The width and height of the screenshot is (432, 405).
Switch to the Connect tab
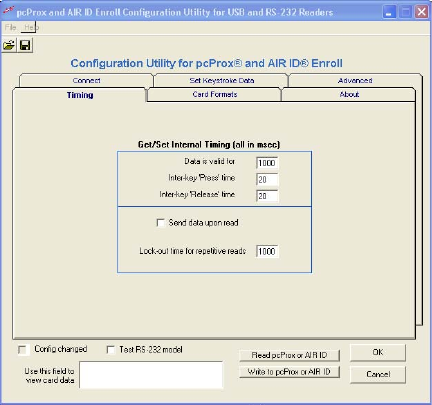86,81
